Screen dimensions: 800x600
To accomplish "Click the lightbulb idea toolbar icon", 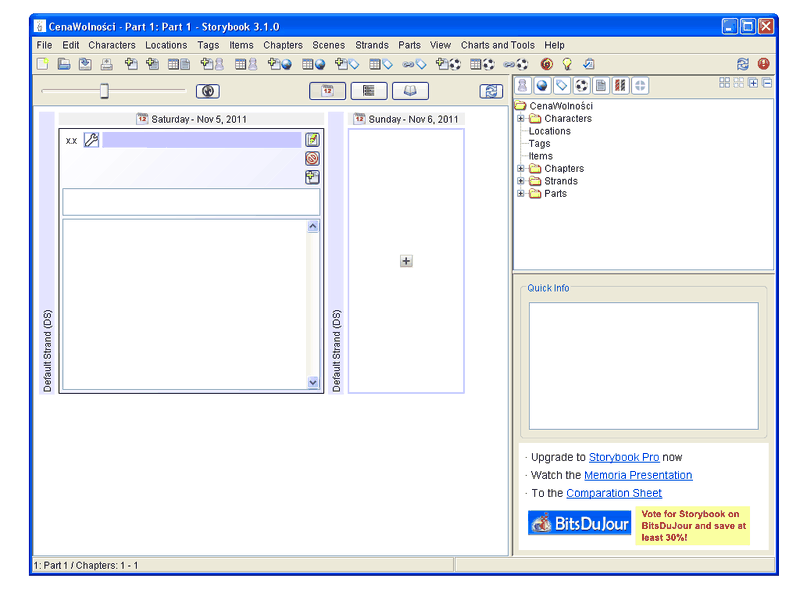I will [x=567, y=64].
